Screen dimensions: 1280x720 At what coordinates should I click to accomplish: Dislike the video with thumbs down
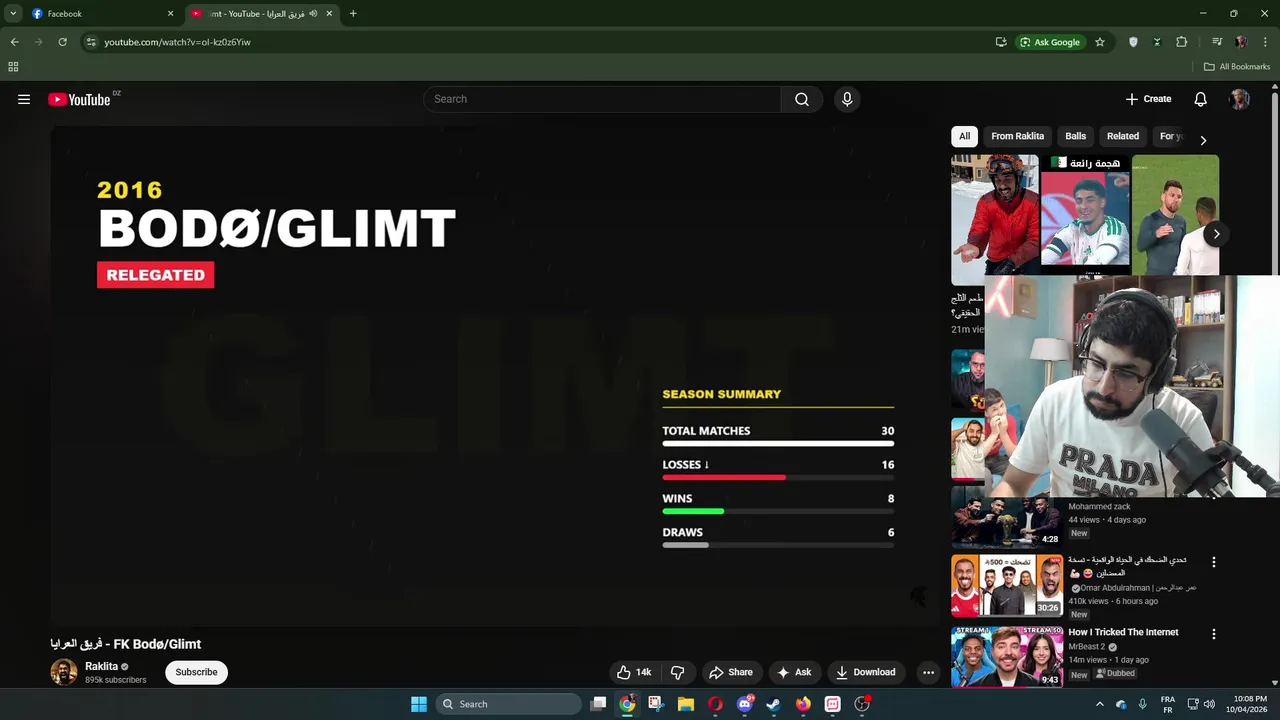click(677, 672)
